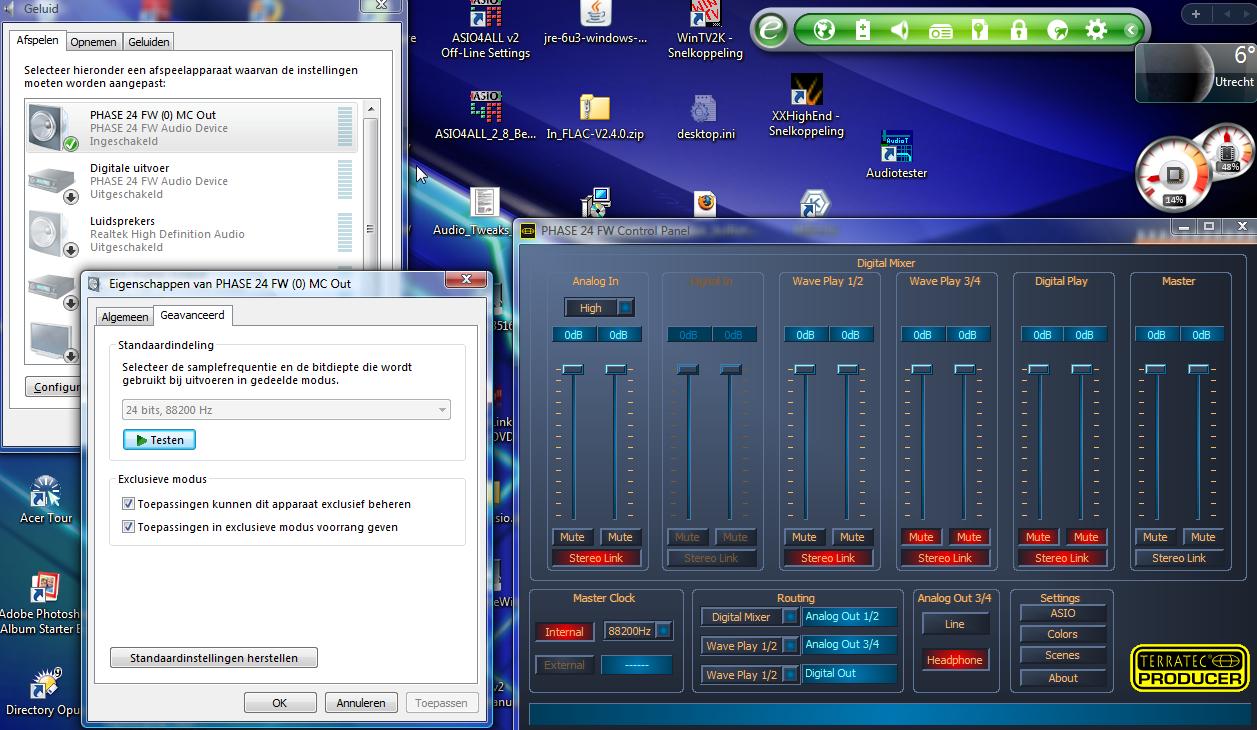
Task: Click the TerraTec Producer logo in the control panel
Action: click(x=1190, y=668)
